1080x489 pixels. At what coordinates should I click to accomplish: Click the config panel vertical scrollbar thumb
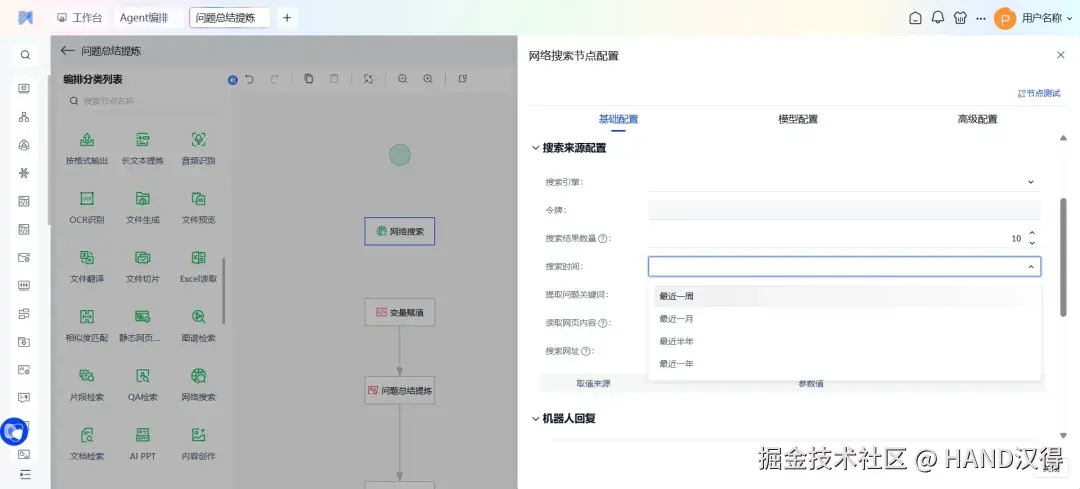pos(1063,257)
